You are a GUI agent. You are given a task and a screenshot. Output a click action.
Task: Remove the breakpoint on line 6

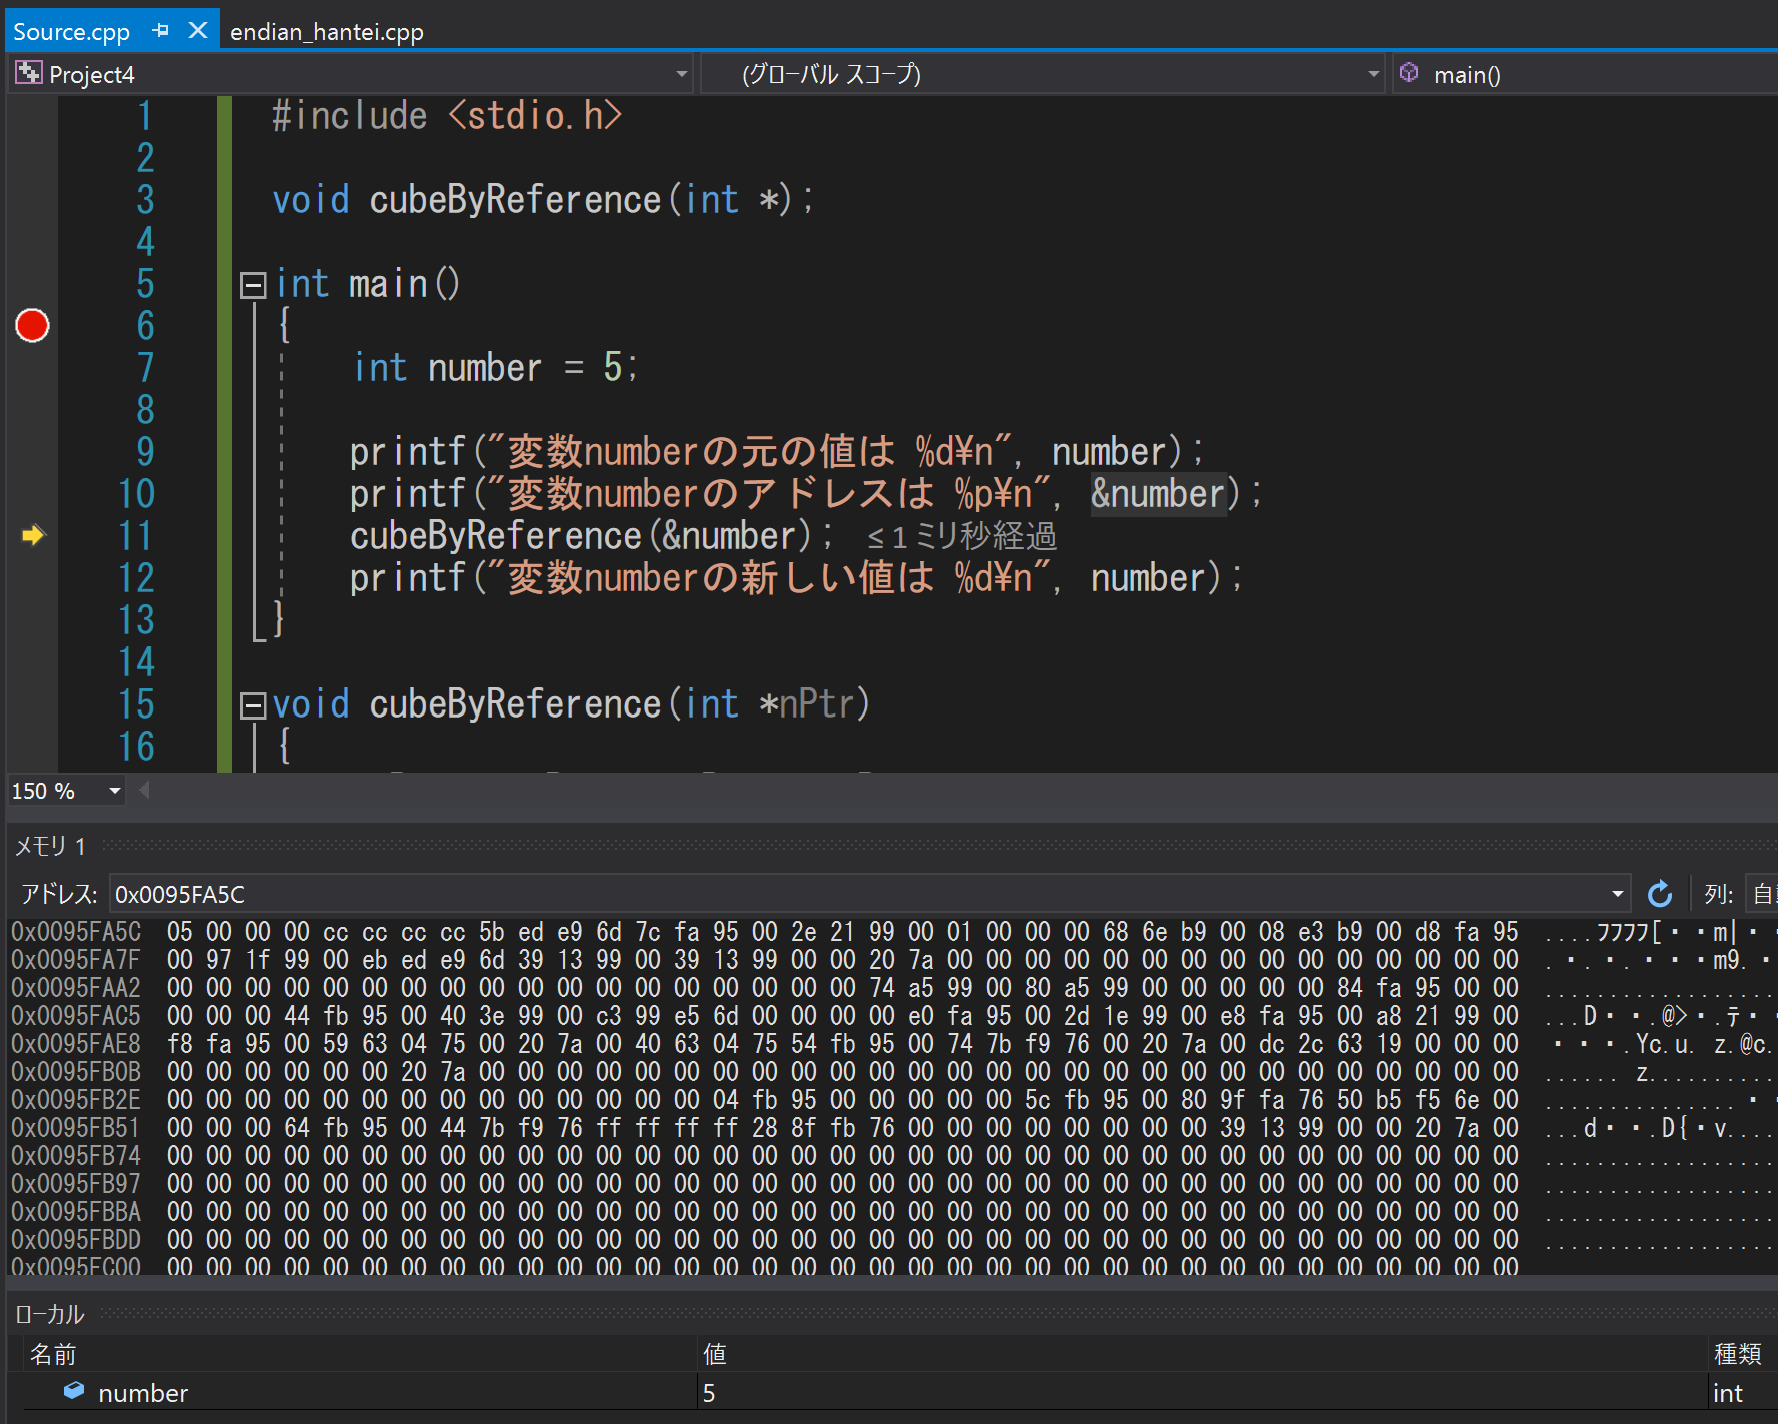32,326
